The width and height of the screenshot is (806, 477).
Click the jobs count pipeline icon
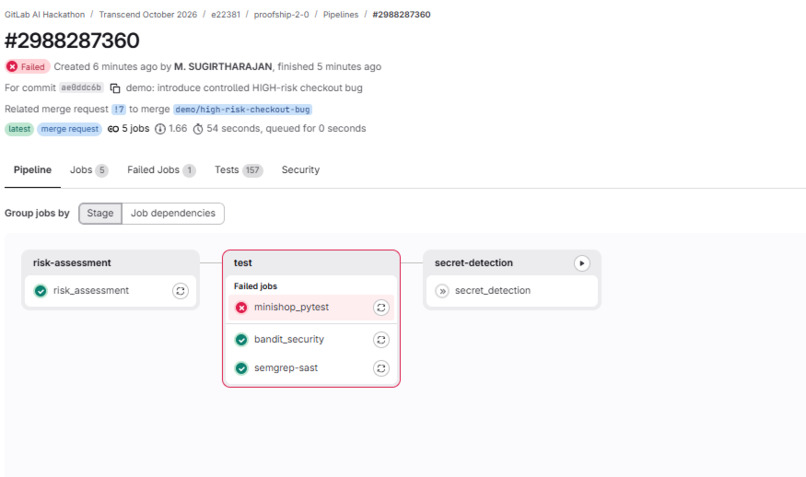point(113,129)
